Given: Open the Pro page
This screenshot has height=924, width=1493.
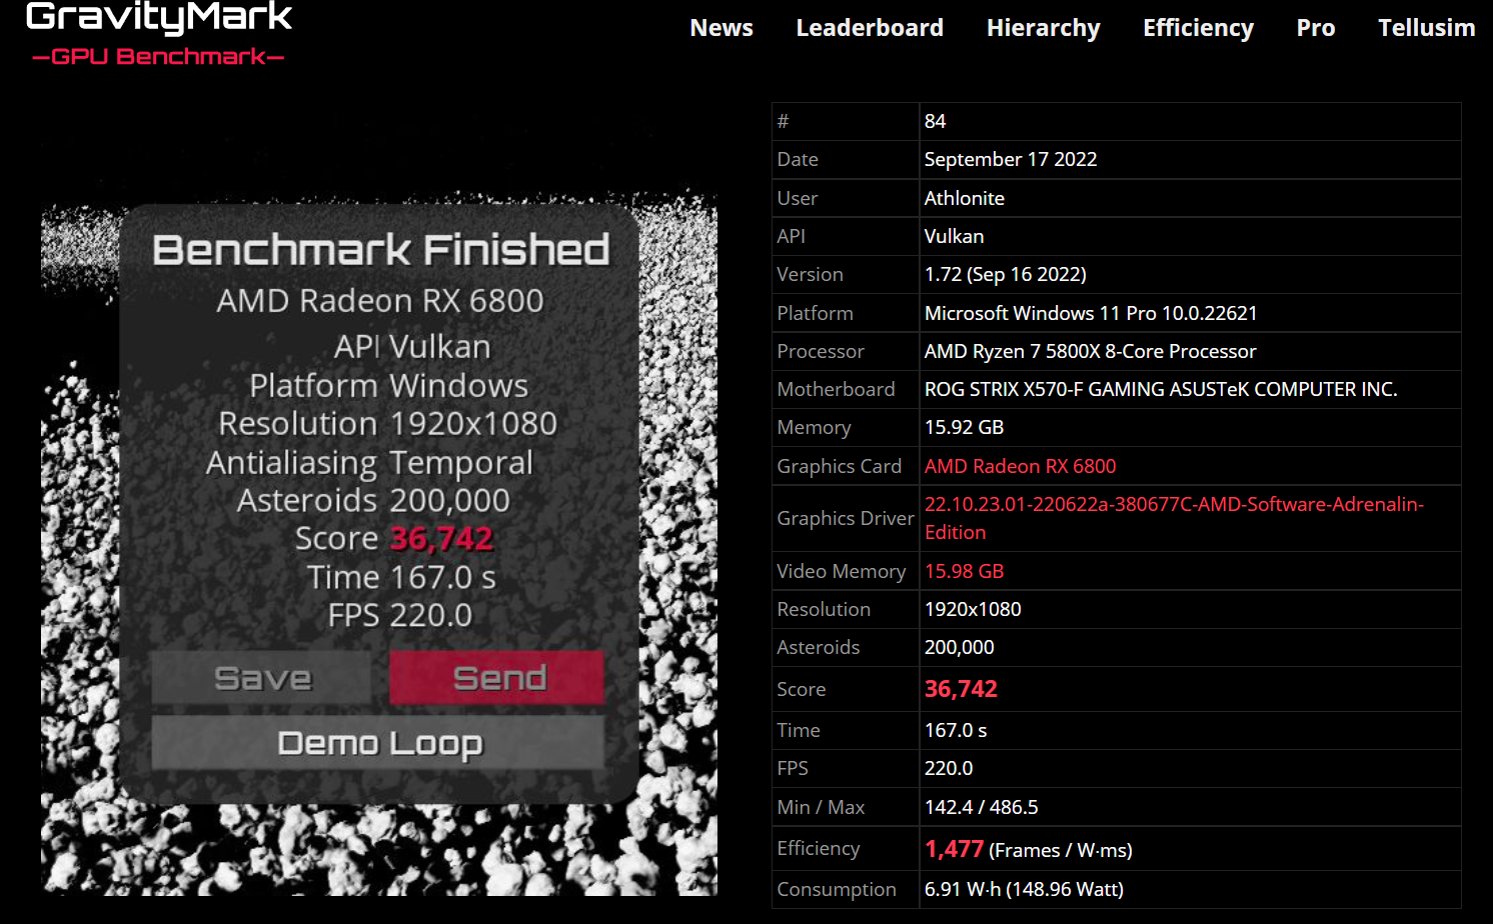Looking at the screenshot, I should (x=1315, y=28).
